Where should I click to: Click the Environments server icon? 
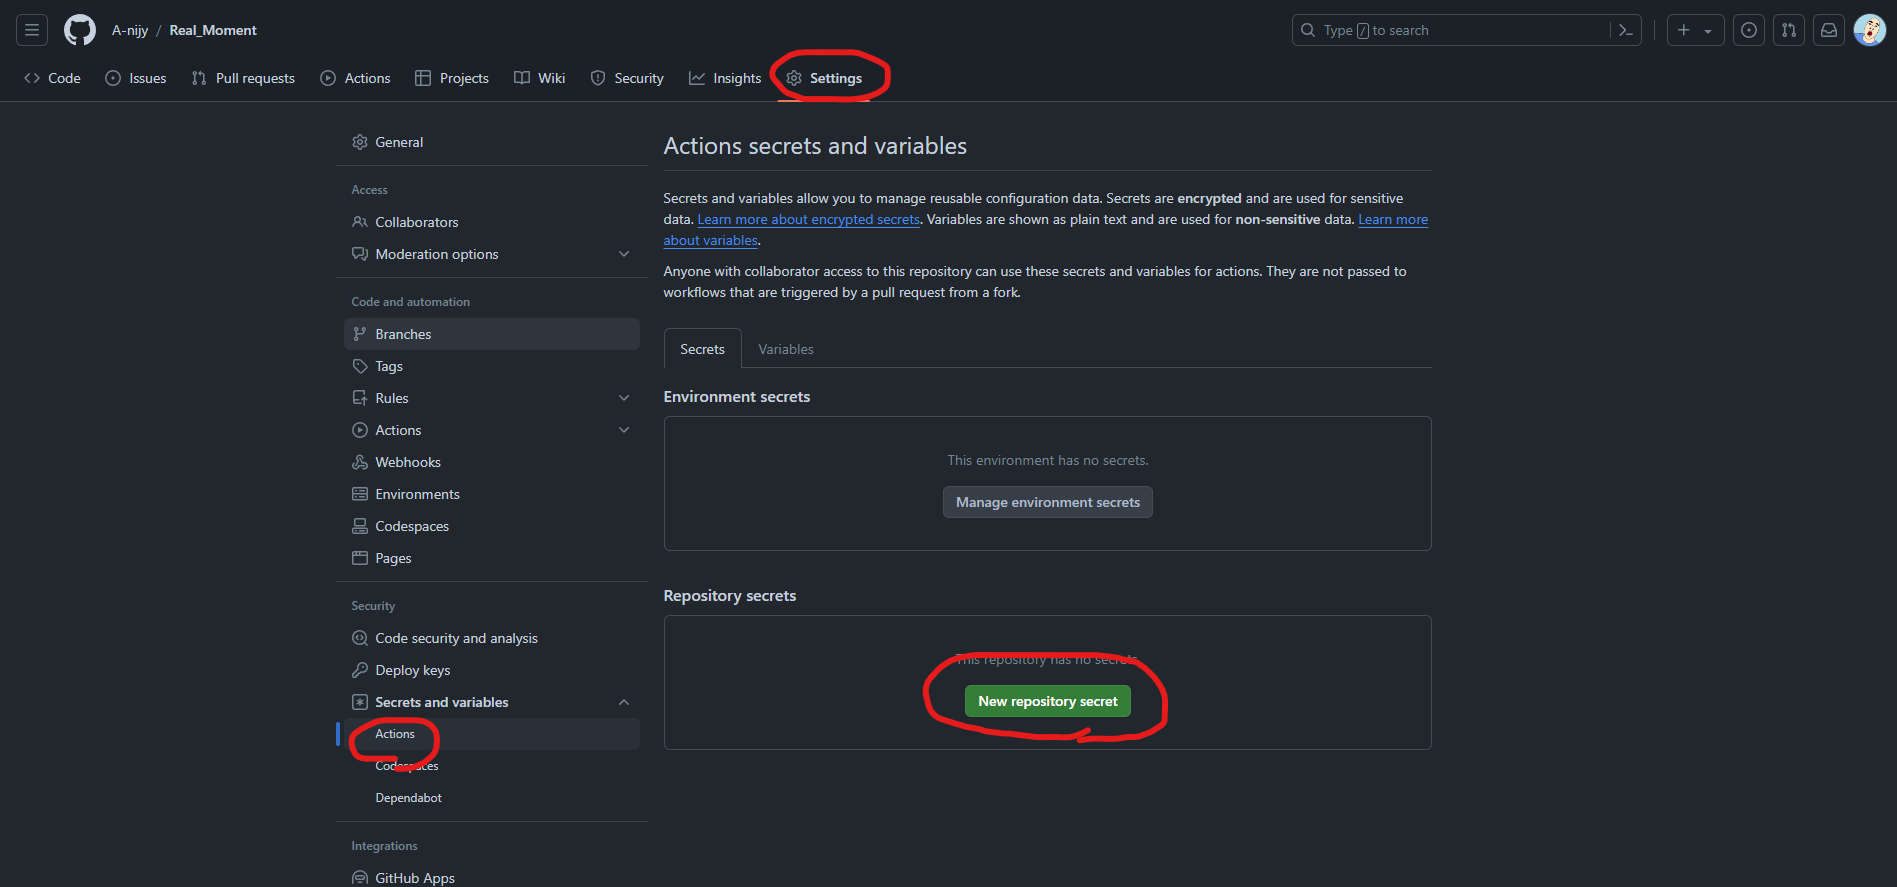[x=360, y=494]
